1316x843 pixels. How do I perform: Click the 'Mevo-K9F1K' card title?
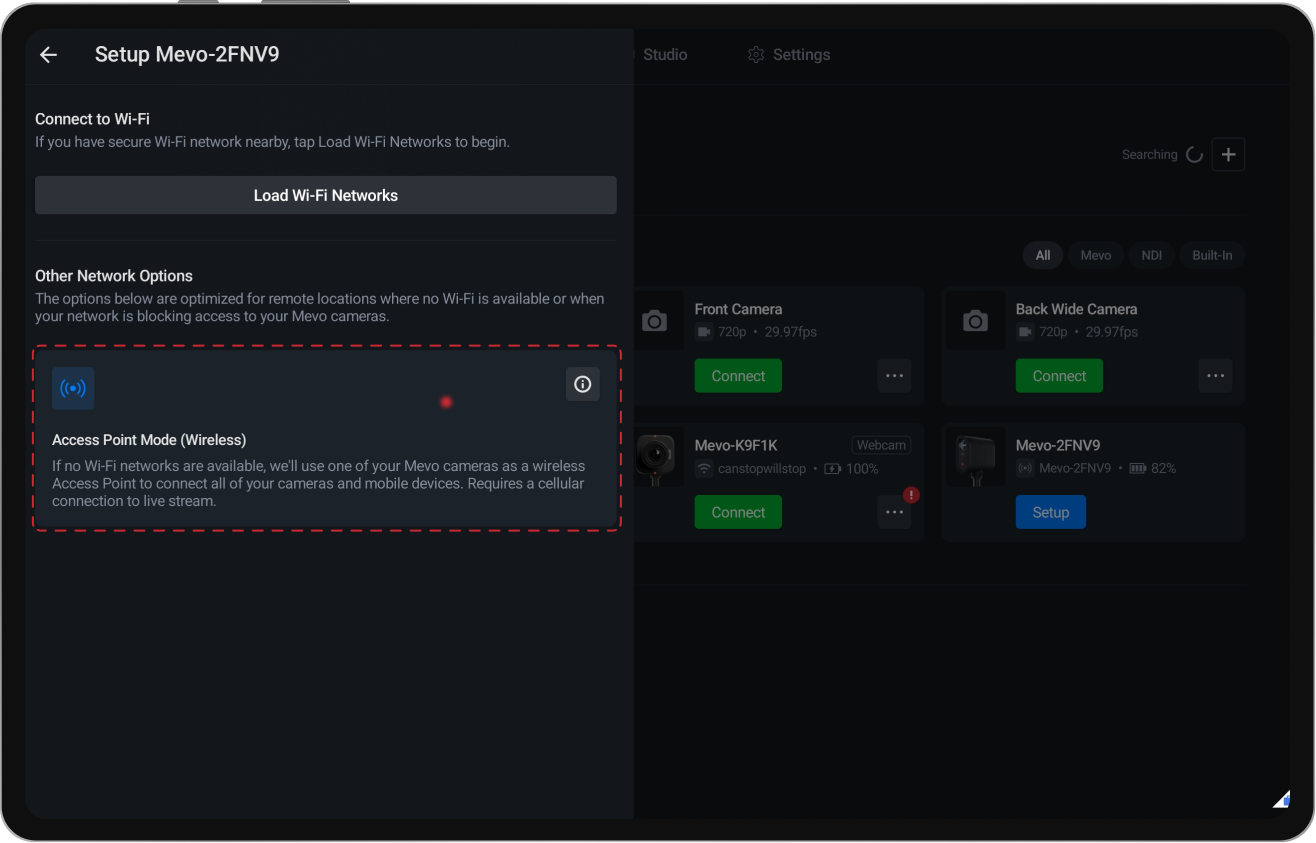point(736,445)
